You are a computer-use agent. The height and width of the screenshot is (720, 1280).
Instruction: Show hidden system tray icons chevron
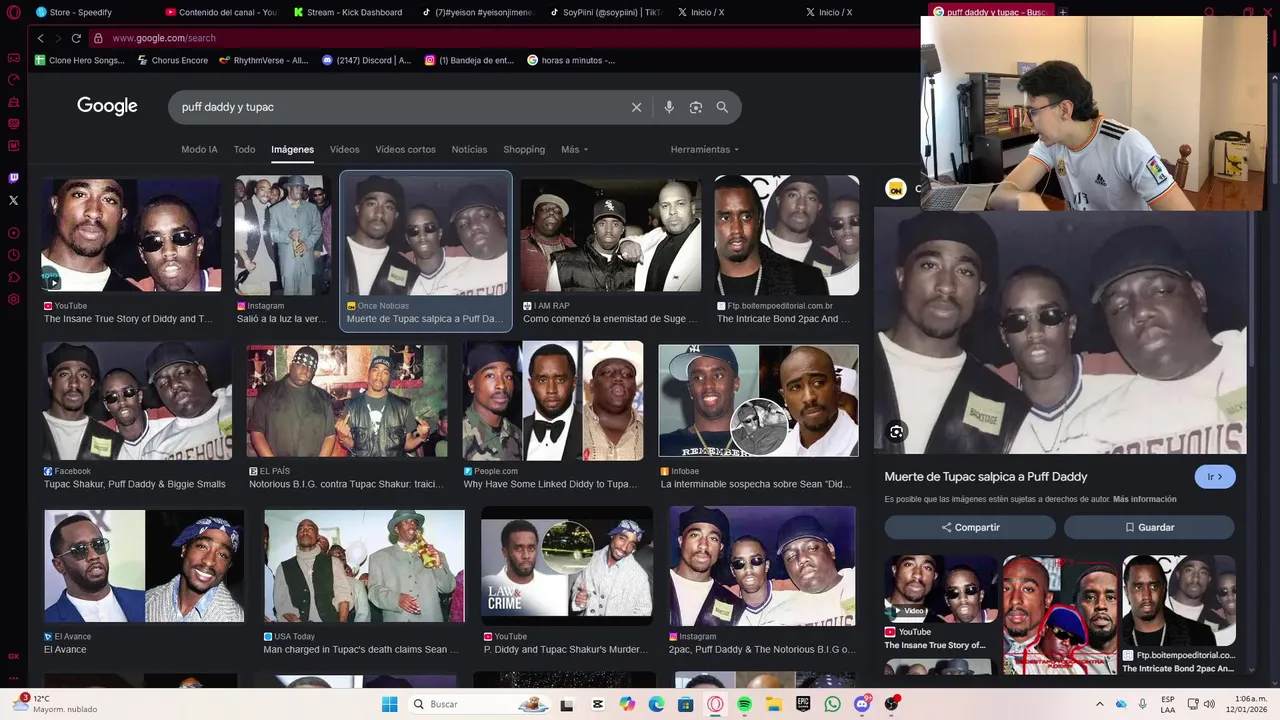(x=1099, y=704)
